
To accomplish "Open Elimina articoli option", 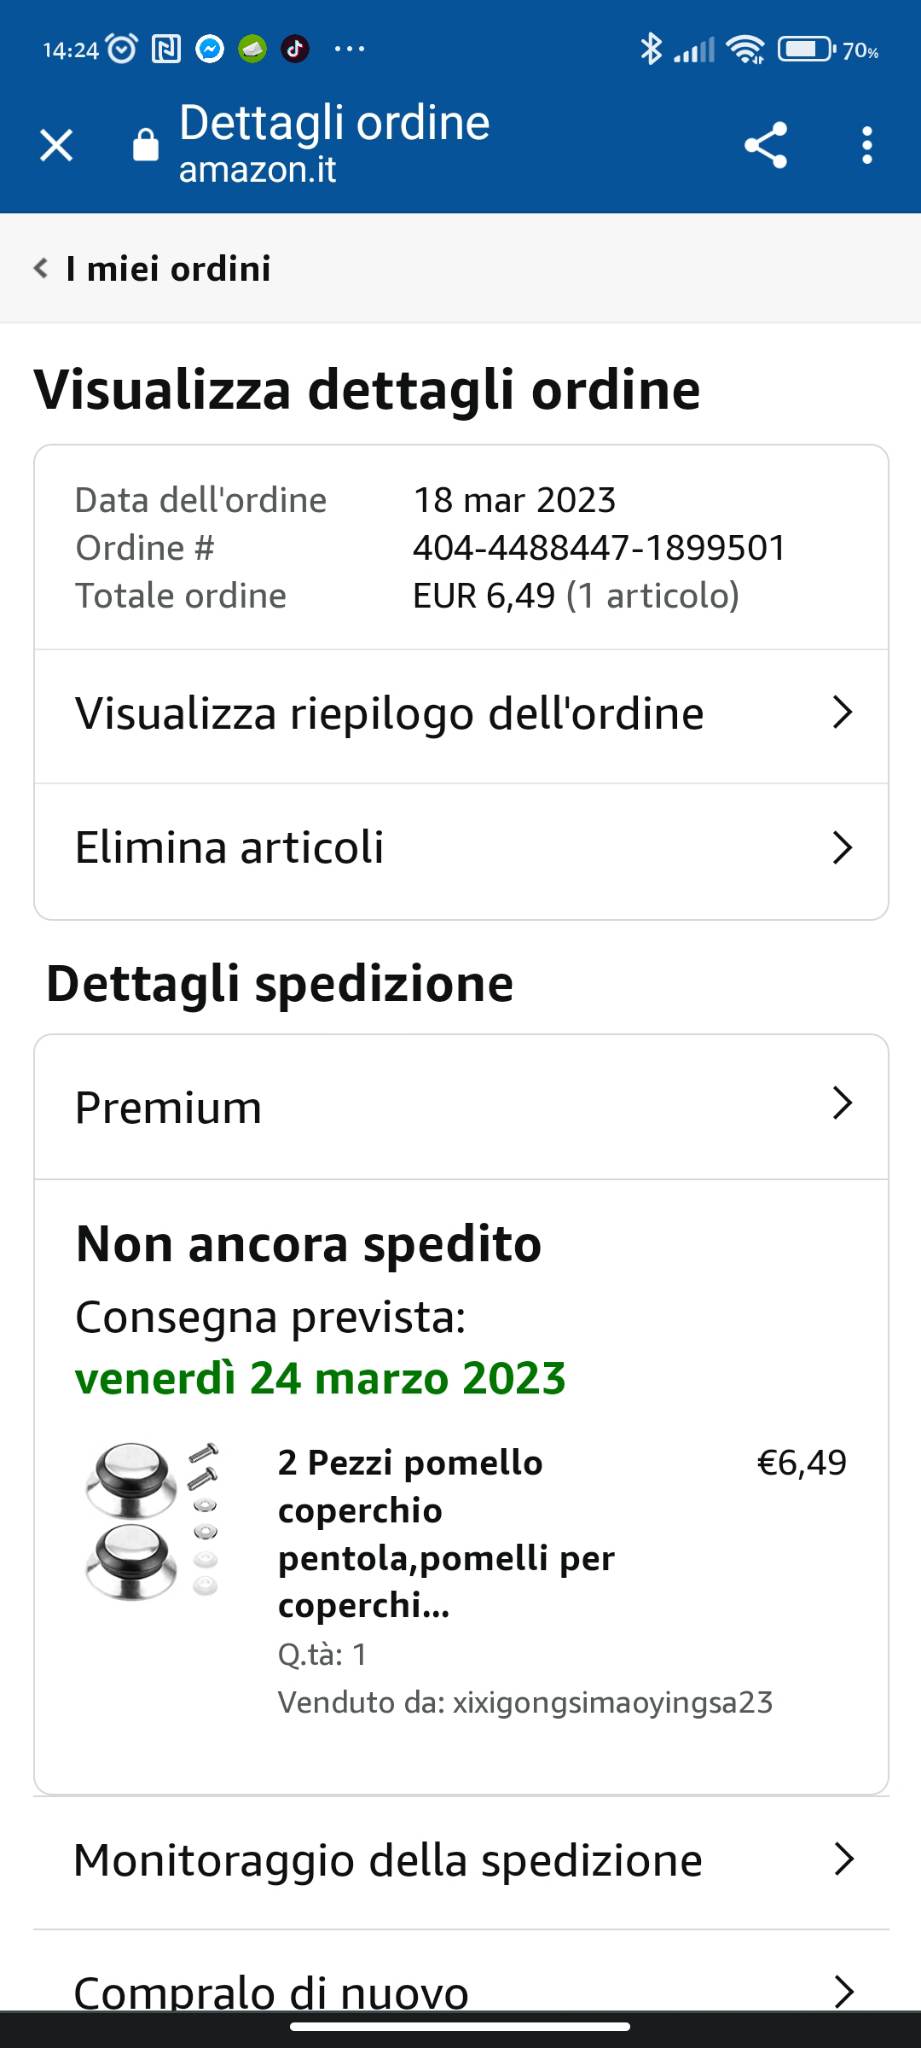I will [x=461, y=849].
